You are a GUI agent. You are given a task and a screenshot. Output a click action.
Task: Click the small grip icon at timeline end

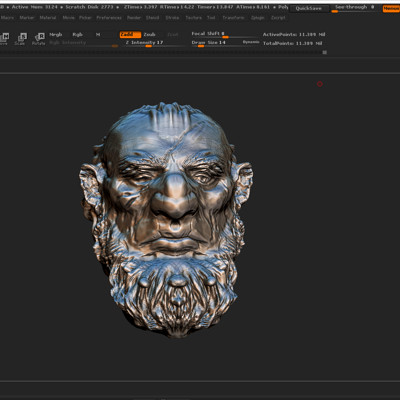[325, 52]
